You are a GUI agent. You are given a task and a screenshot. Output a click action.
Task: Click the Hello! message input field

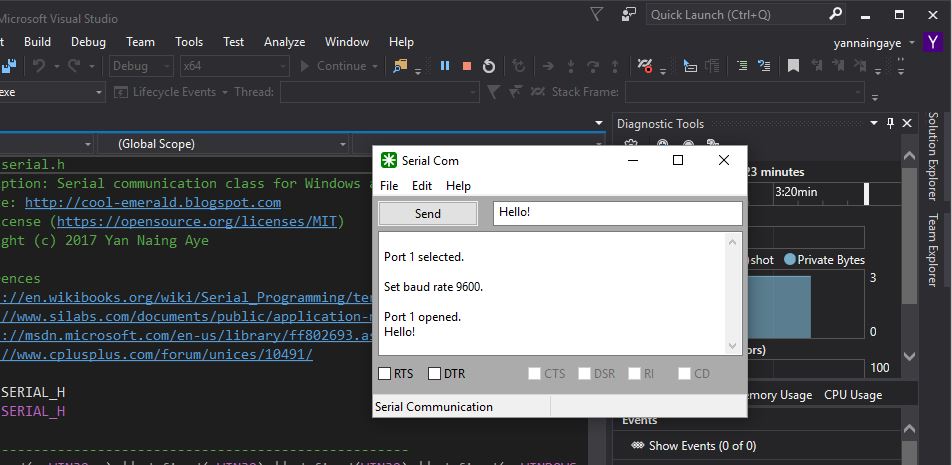click(617, 214)
